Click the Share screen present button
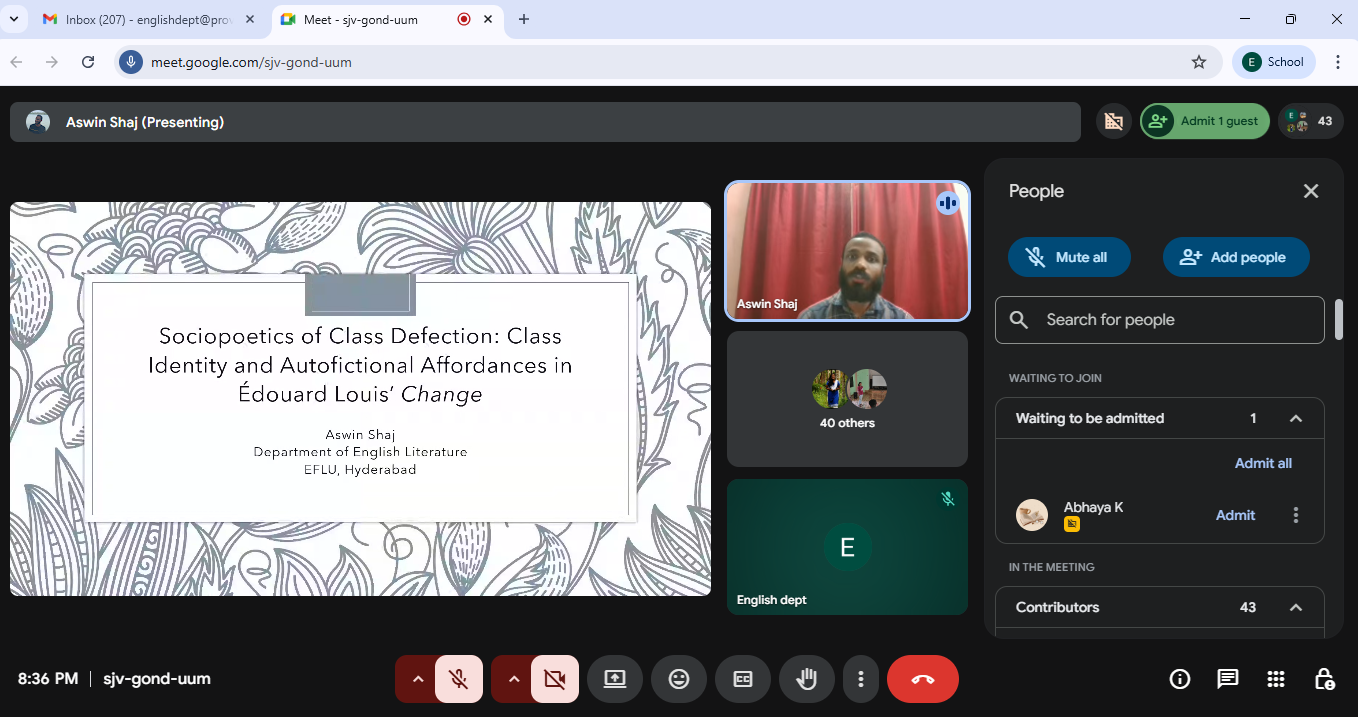 pyautogui.click(x=614, y=679)
